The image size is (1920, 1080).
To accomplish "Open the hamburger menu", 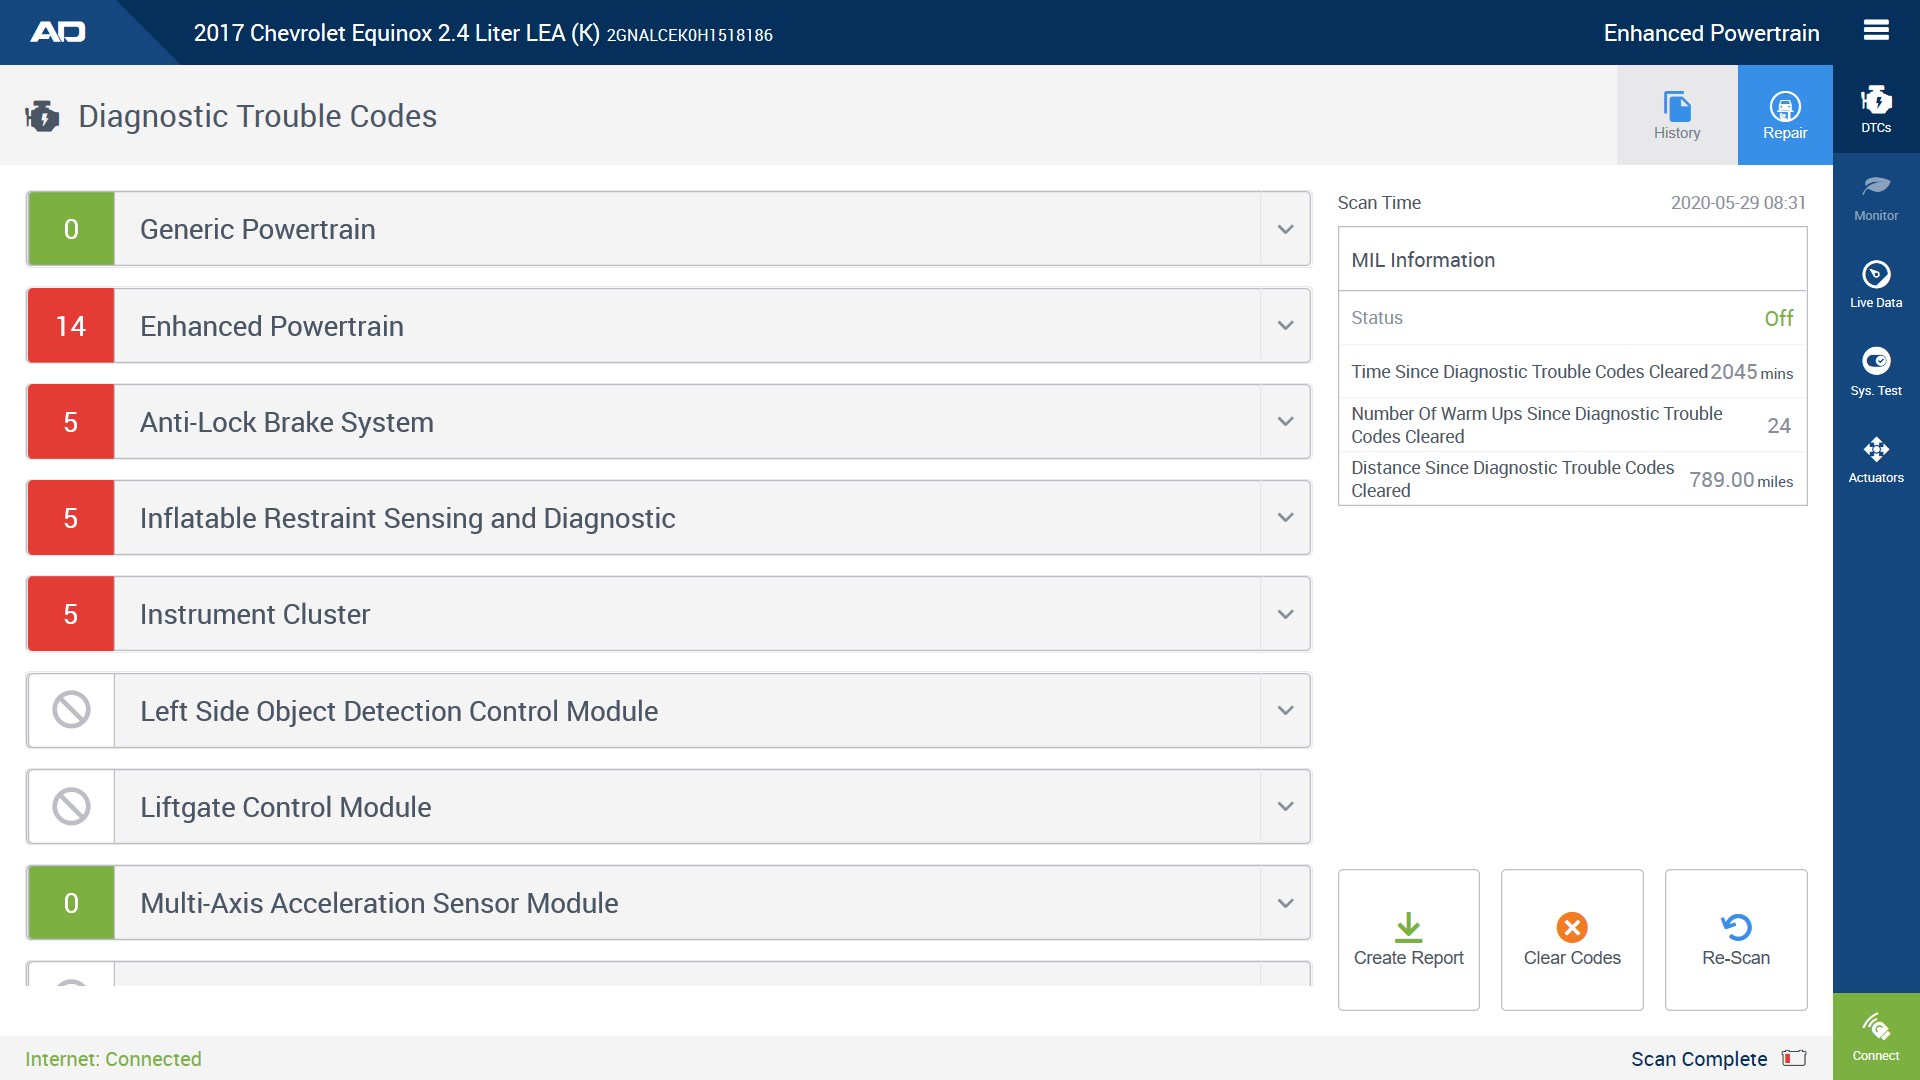I will click(1876, 30).
